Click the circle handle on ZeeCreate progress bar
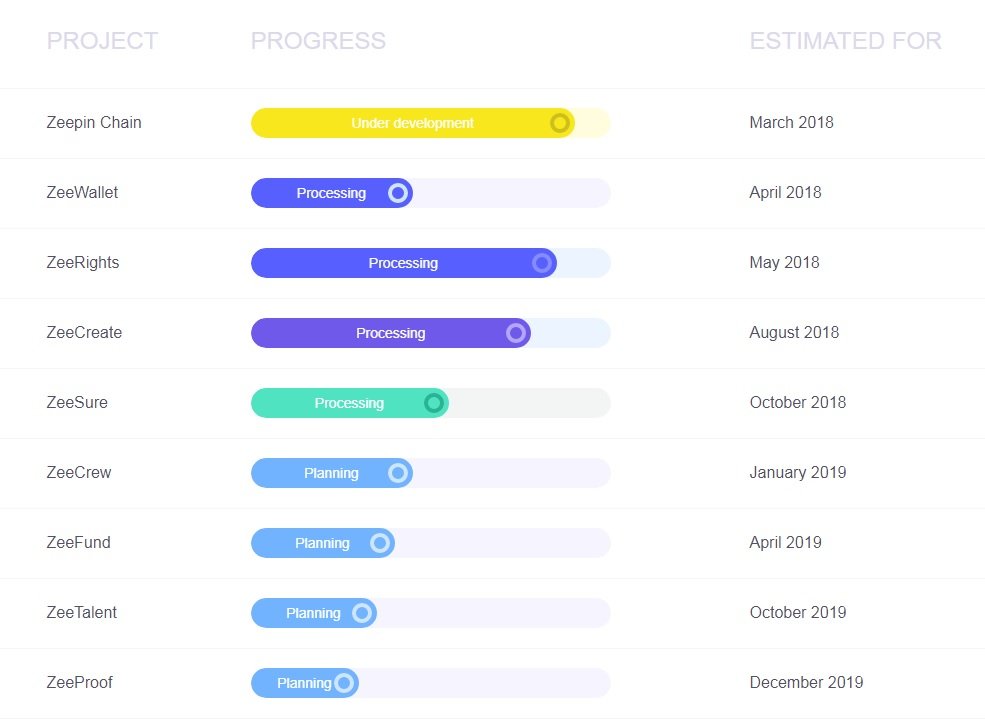 pos(516,333)
